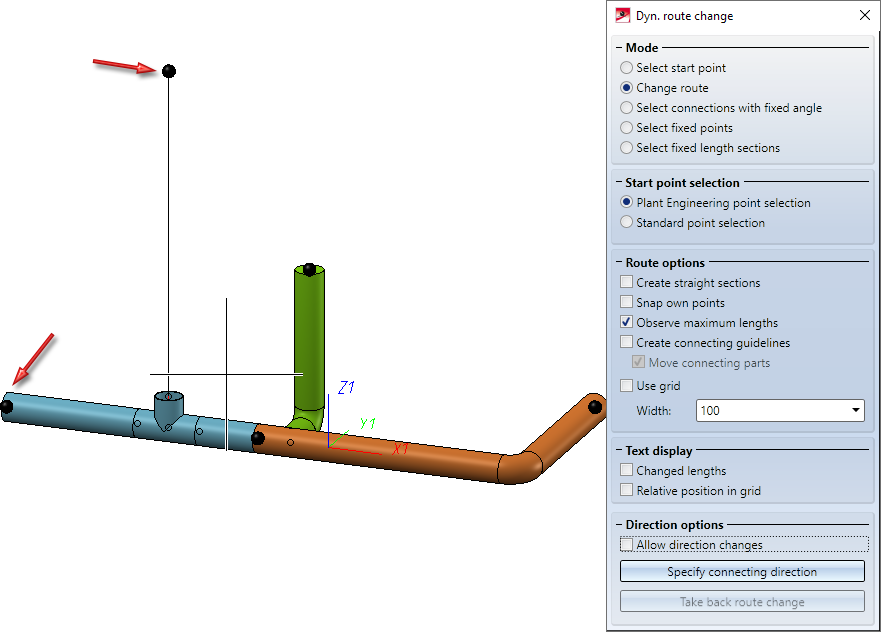
Task: Collapse the Text display section
Action: coord(619,451)
